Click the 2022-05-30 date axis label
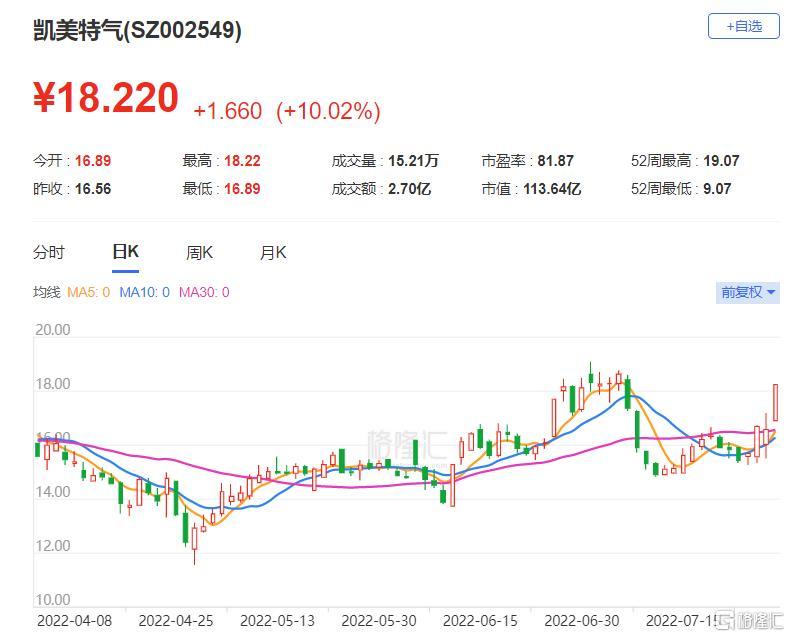The width and height of the screenshot is (790, 637). 379,620
